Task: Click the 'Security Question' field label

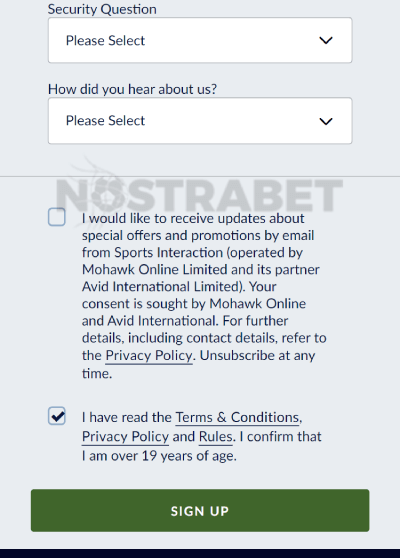Action: (102, 9)
